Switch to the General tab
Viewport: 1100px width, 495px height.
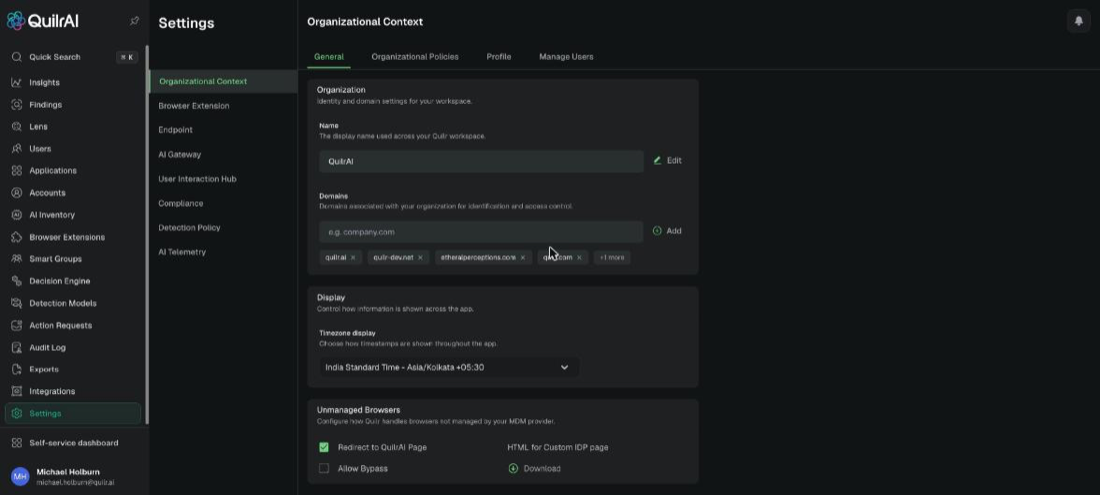tap(329, 57)
